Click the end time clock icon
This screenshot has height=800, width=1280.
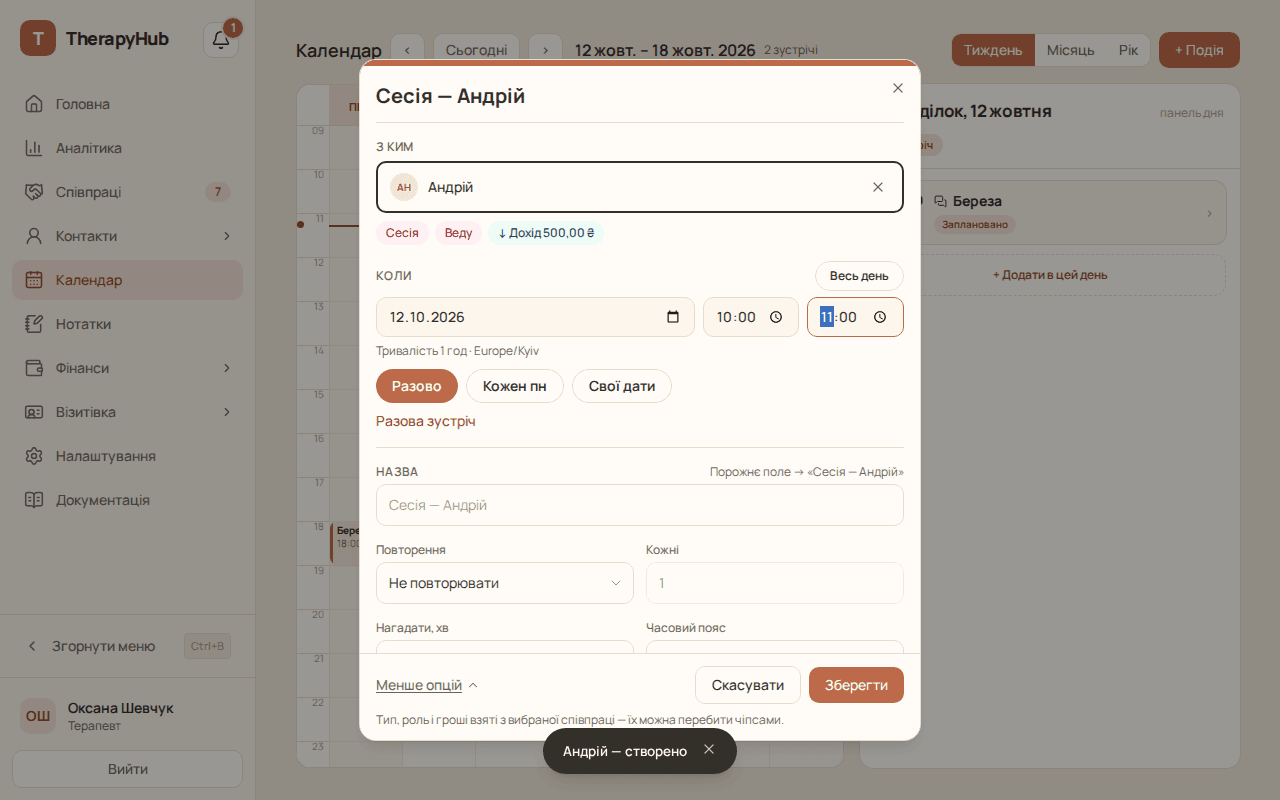point(880,317)
